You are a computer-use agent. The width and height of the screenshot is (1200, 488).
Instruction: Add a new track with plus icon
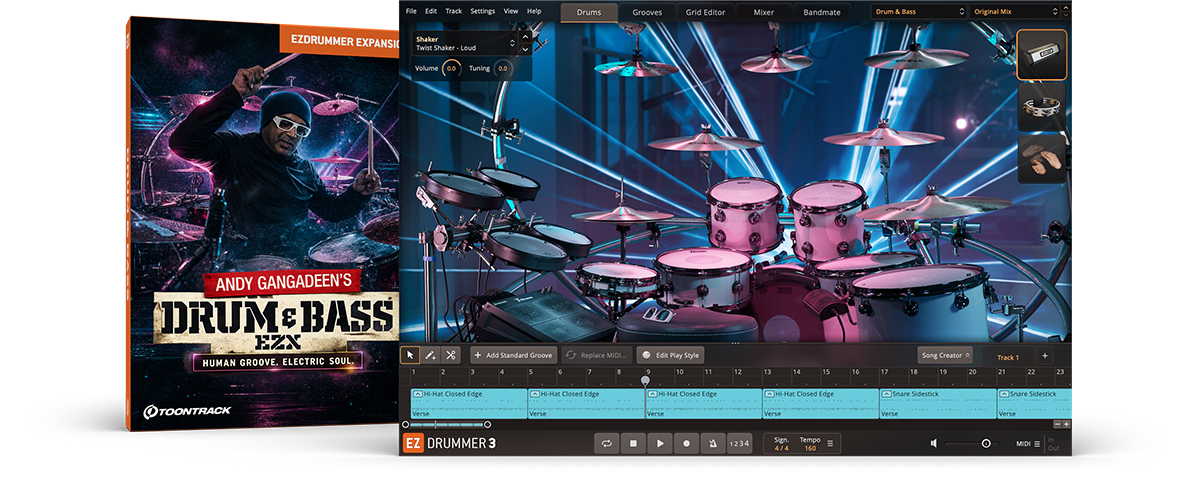point(1045,355)
